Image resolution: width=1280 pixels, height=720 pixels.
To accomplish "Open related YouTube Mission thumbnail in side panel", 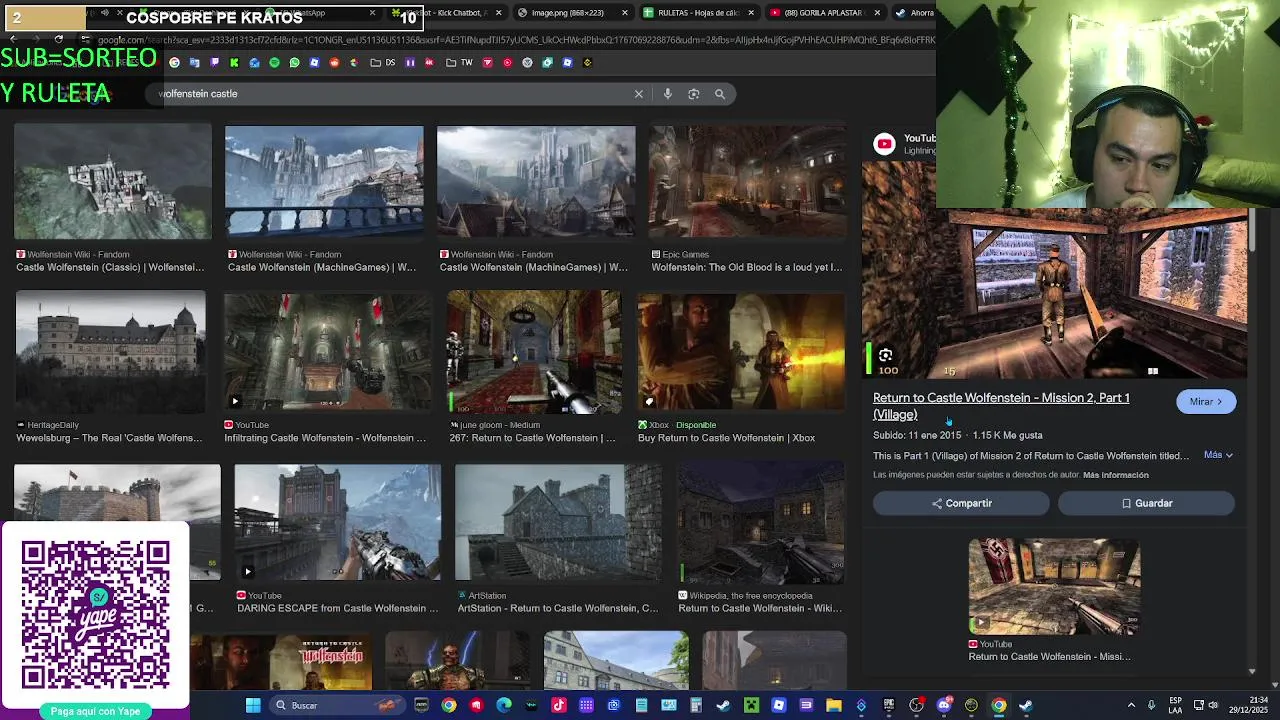I will point(1054,587).
